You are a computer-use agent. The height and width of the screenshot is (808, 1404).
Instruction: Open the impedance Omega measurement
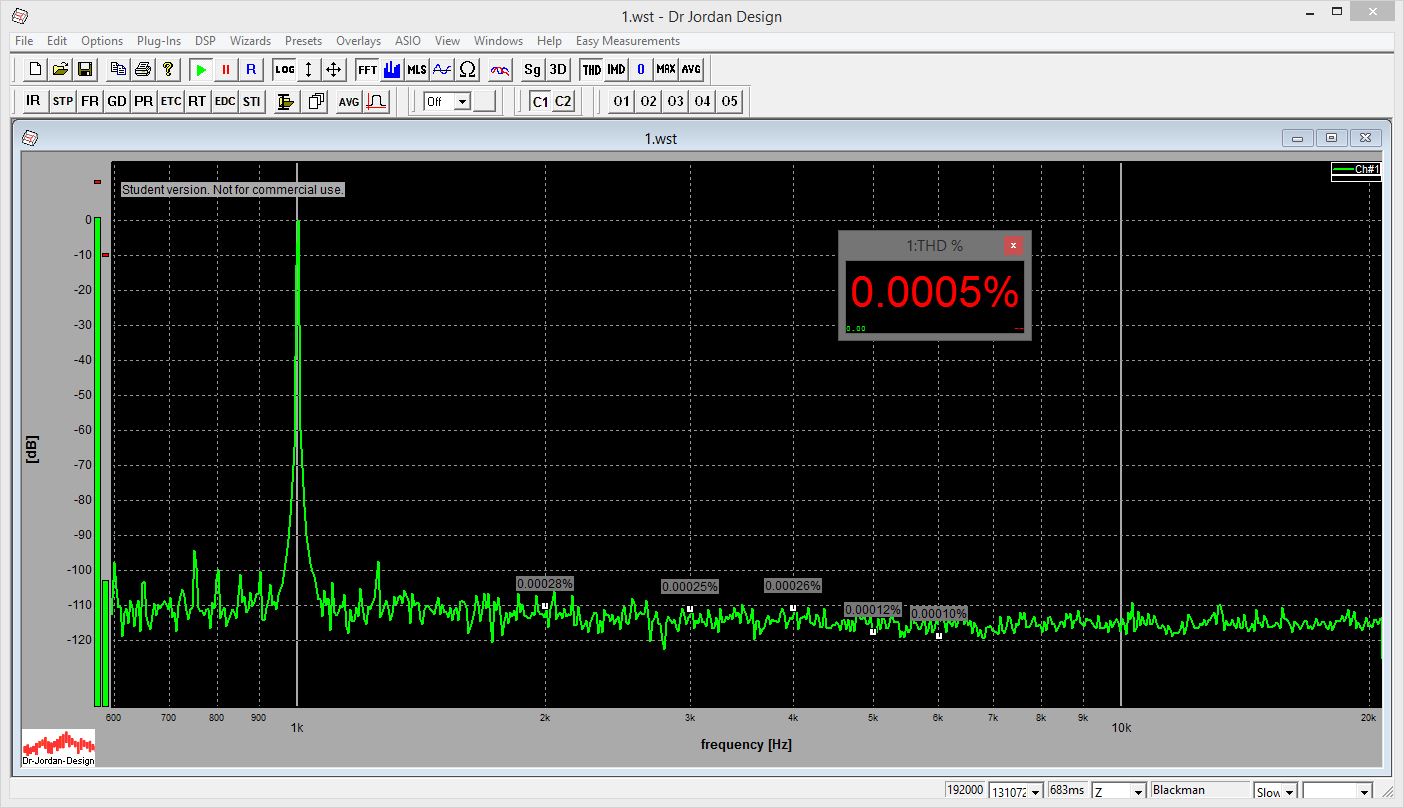pos(467,69)
